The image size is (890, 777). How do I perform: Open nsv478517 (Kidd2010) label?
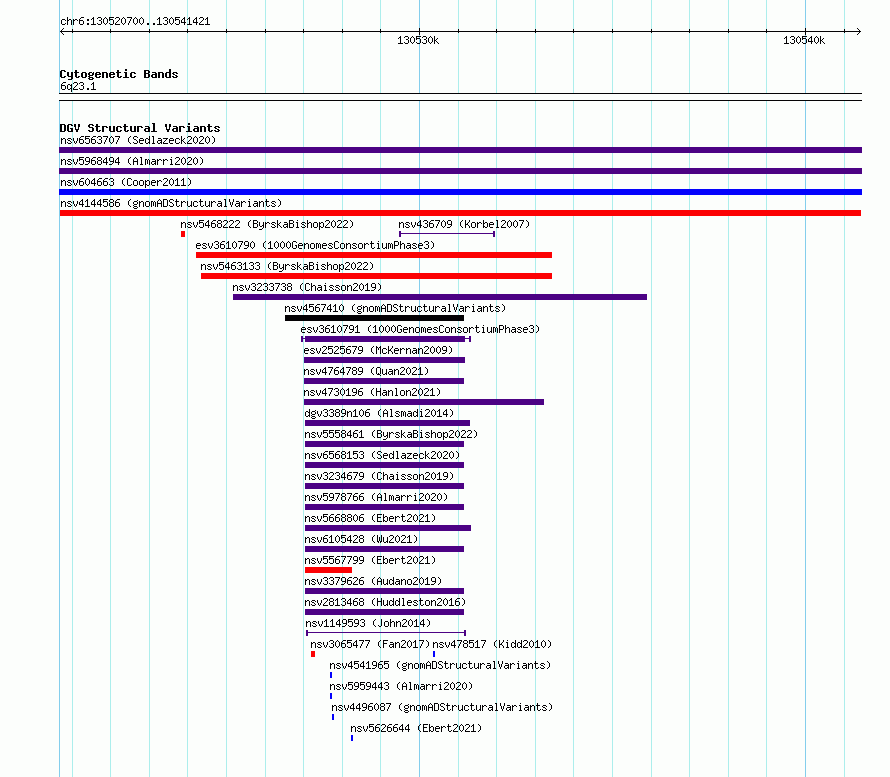tap(492, 644)
